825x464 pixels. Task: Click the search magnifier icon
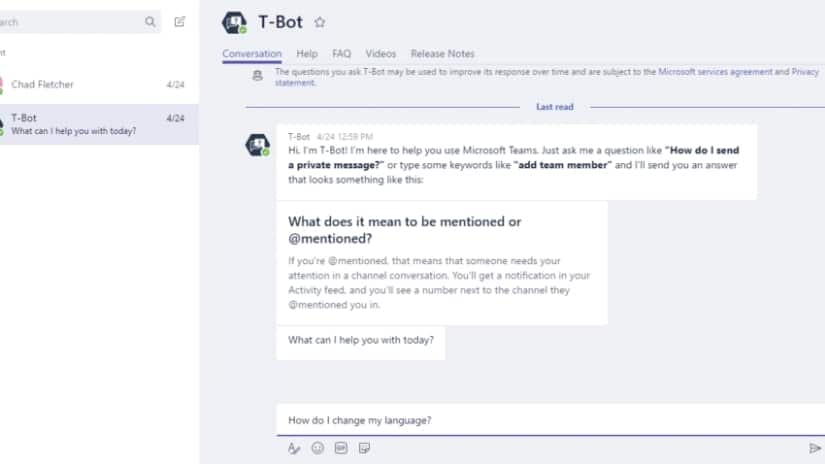point(150,22)
